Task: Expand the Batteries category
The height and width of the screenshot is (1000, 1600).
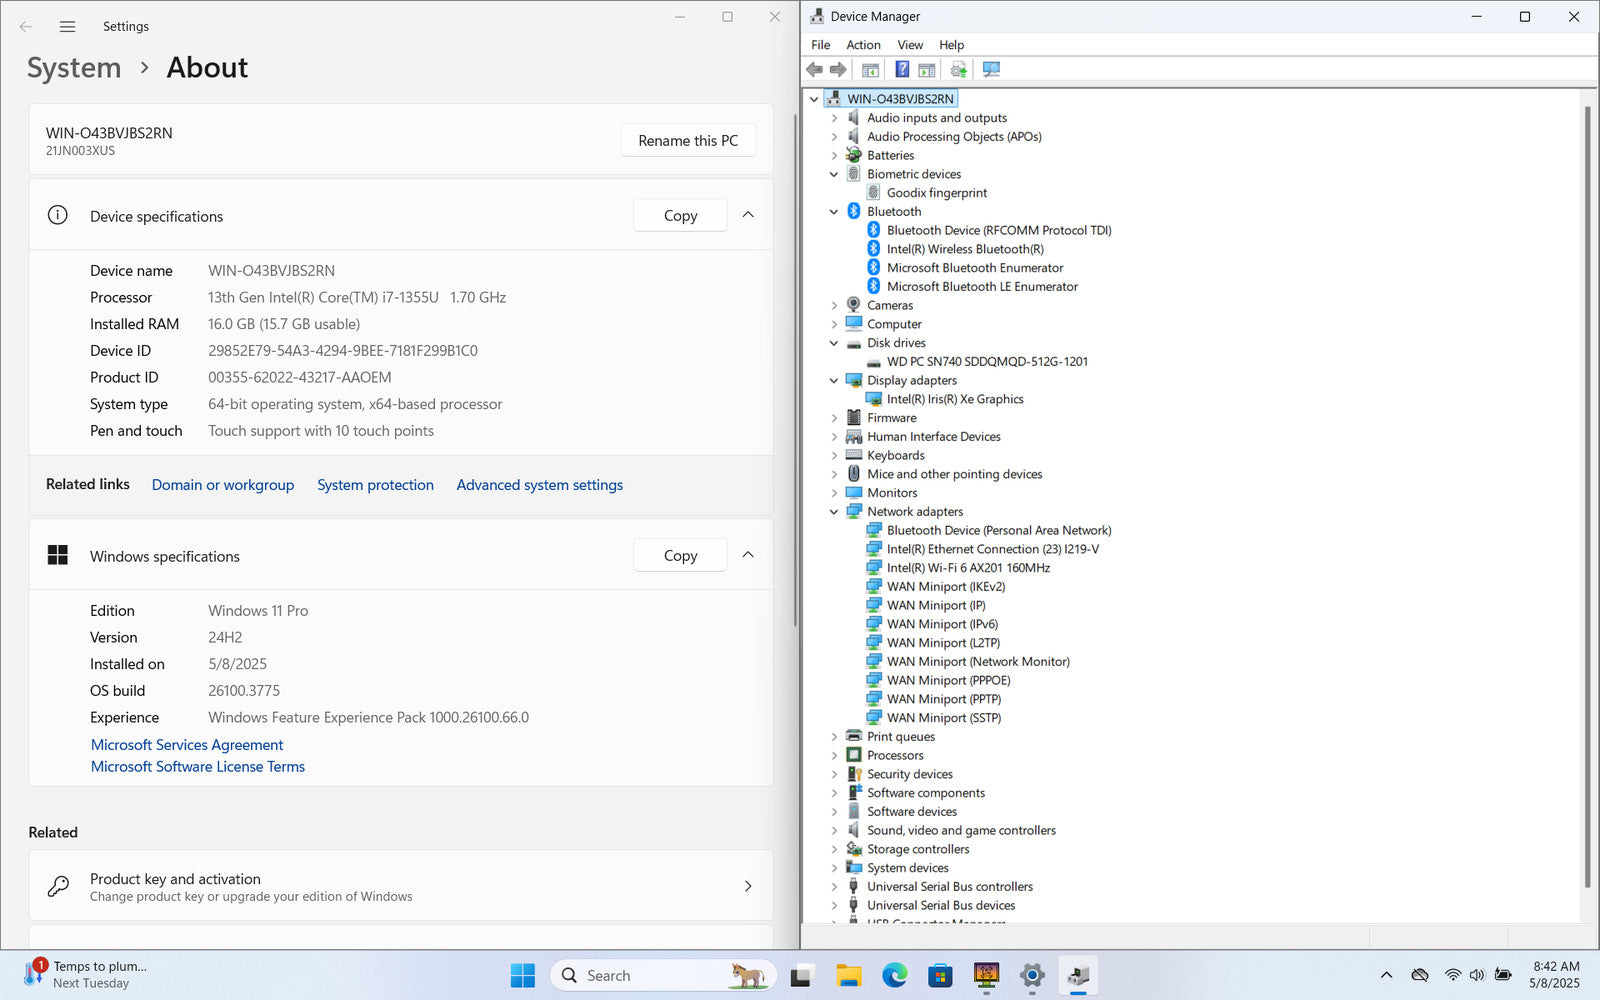Action: pos(834,156)
